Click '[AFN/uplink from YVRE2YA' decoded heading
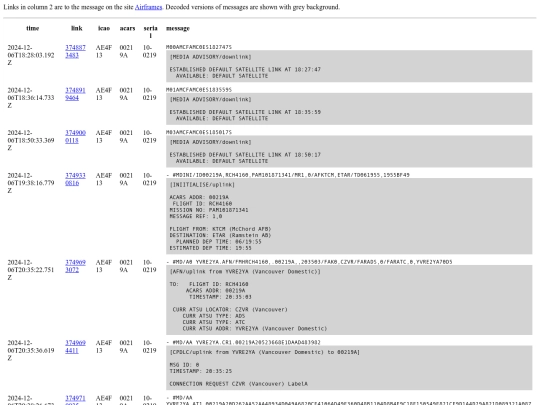 [x=245, y=271]
